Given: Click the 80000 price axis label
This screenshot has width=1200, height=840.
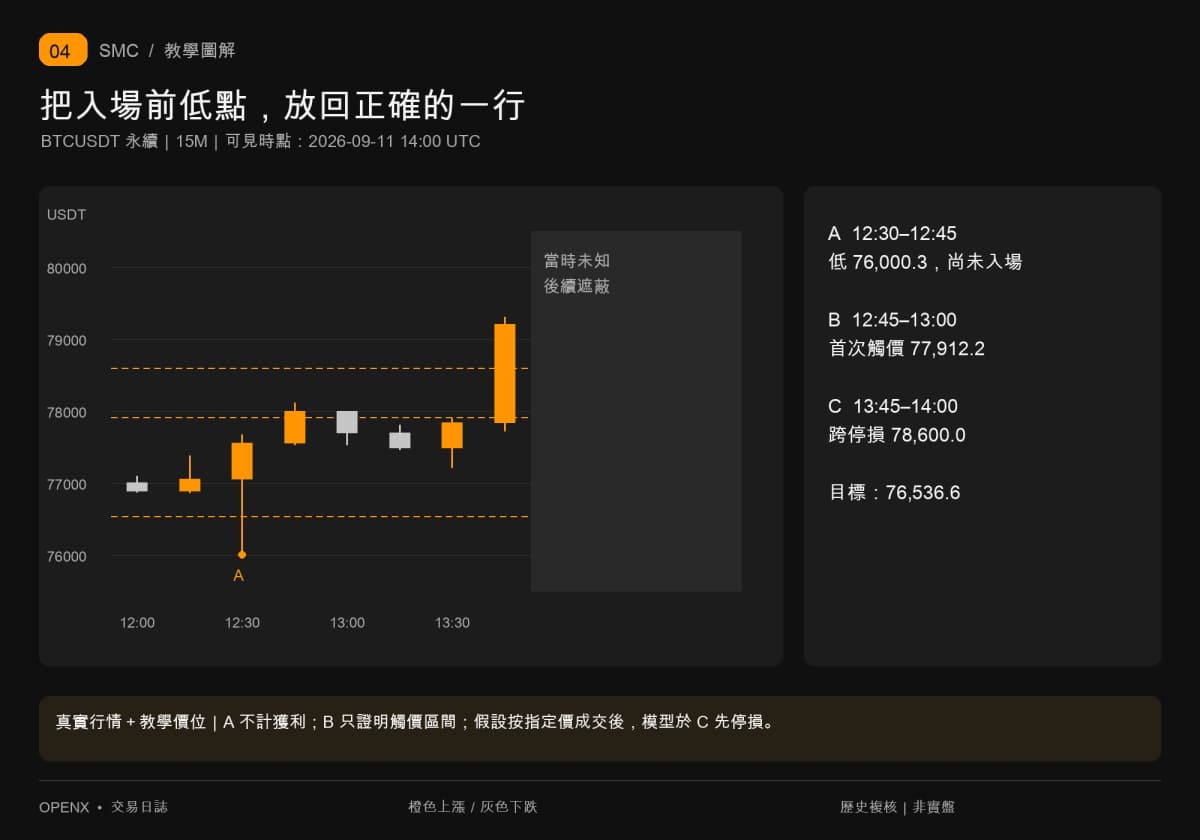Looking at the screenshot, I should 67,268.
